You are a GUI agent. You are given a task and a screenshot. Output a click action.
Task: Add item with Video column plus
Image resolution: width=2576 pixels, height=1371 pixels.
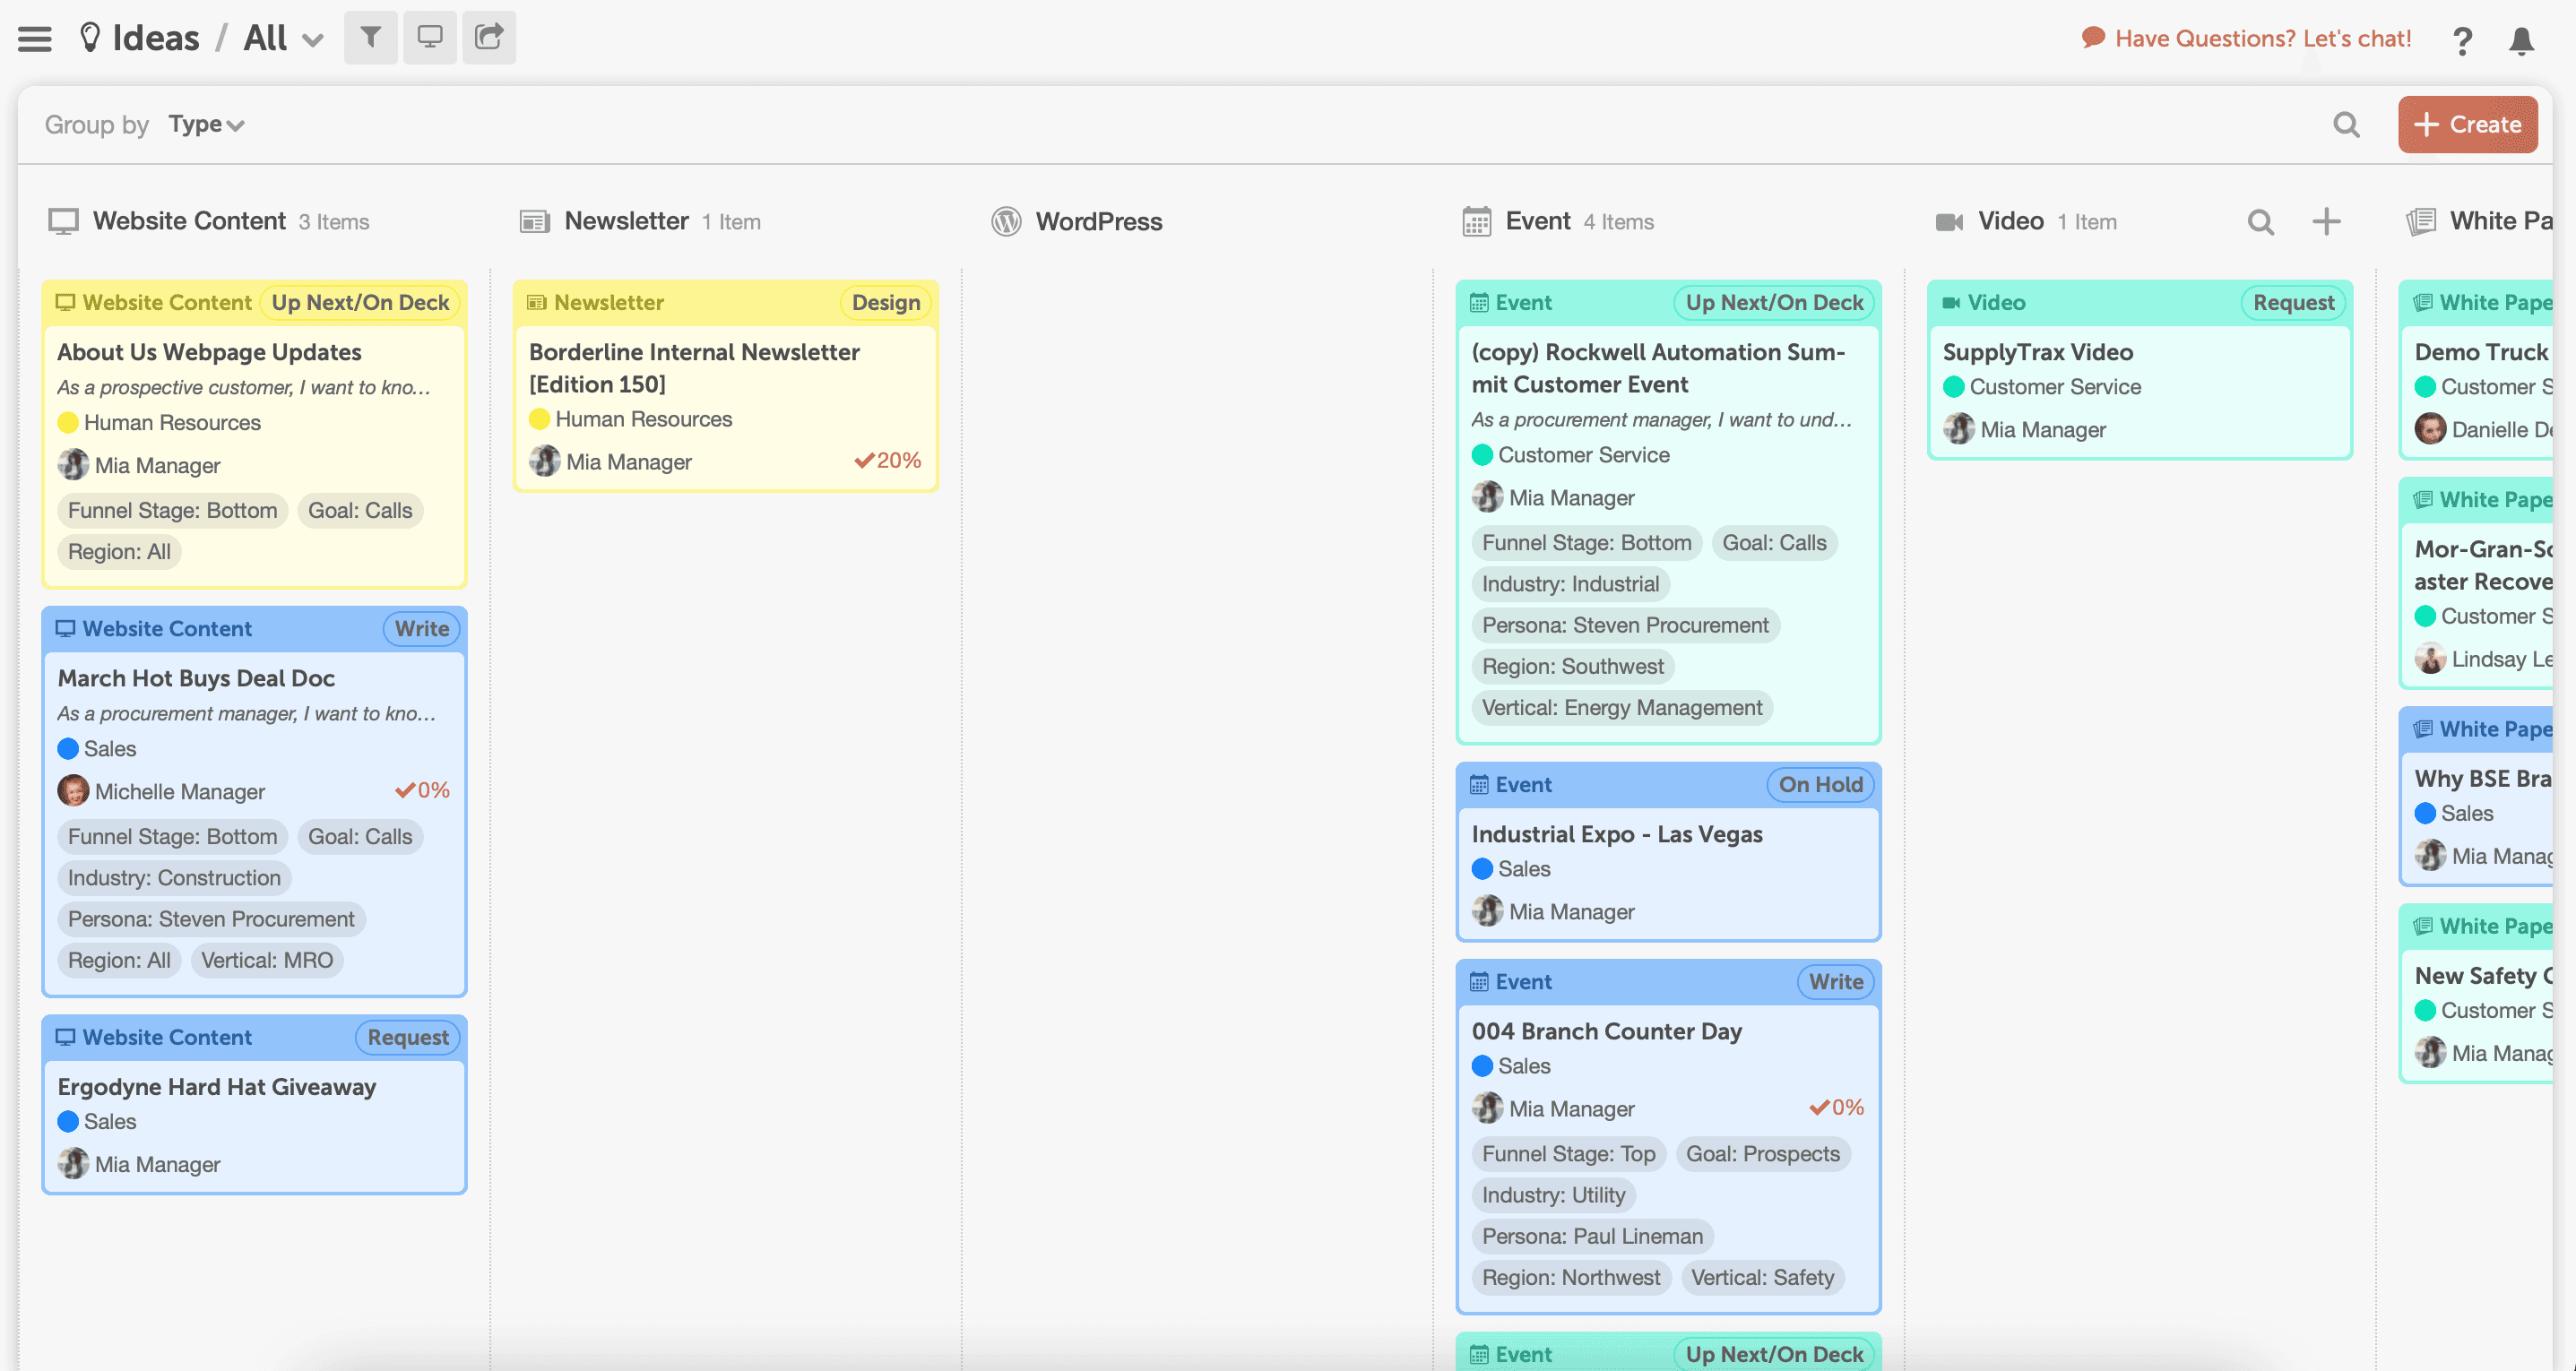click(x=2326, y=222)
